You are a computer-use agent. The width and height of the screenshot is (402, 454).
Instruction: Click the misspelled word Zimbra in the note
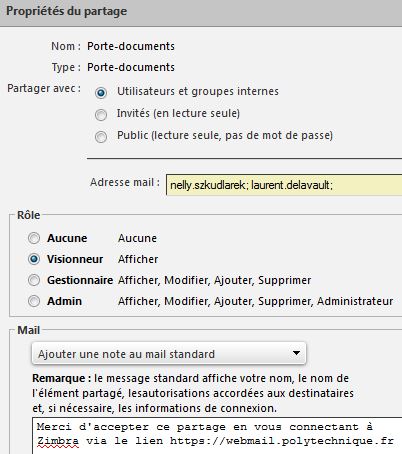(58, 441)
